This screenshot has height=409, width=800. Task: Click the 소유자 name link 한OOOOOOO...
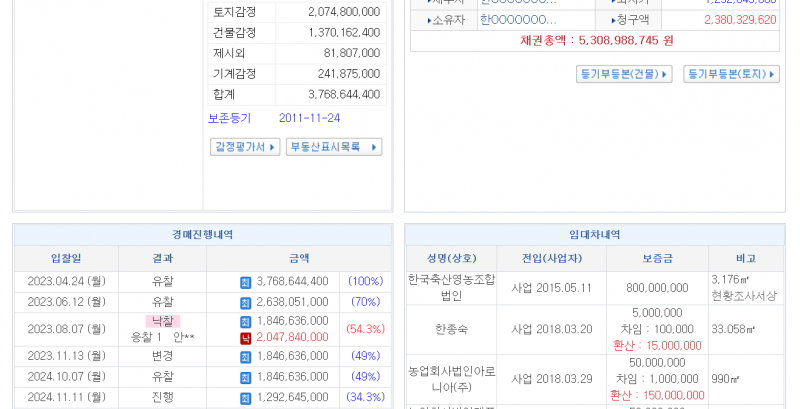[518, 20]
